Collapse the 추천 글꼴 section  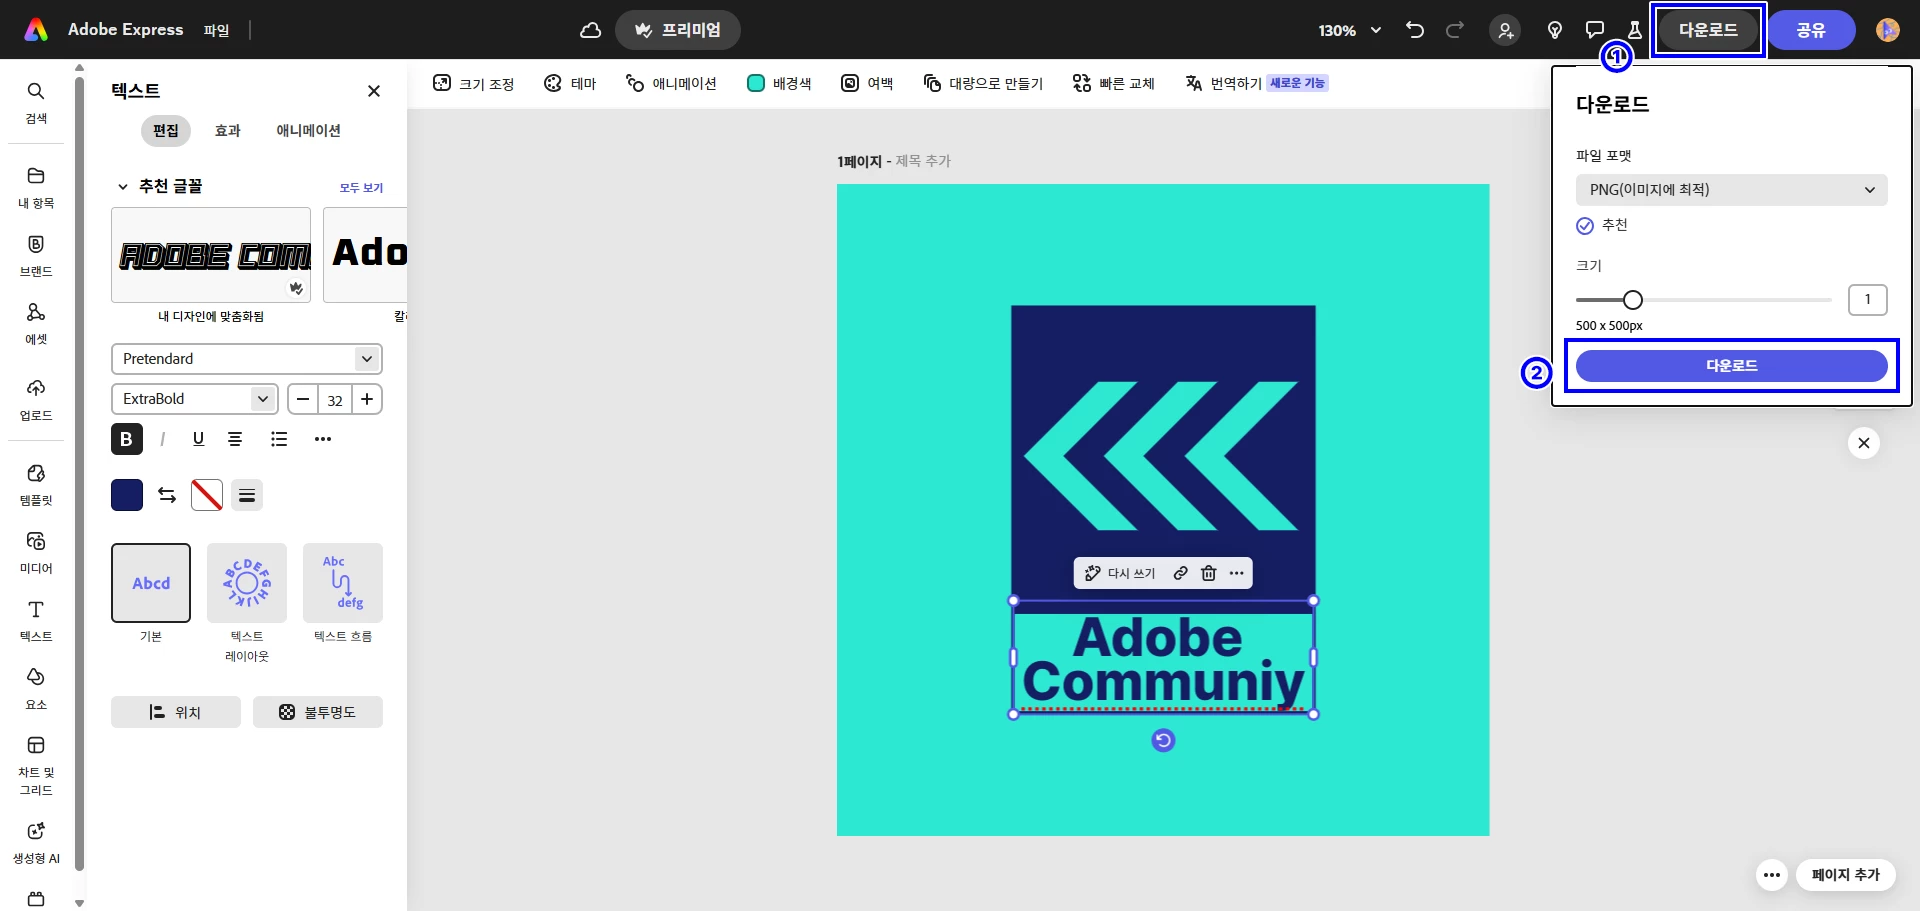[x=123, y=187]
